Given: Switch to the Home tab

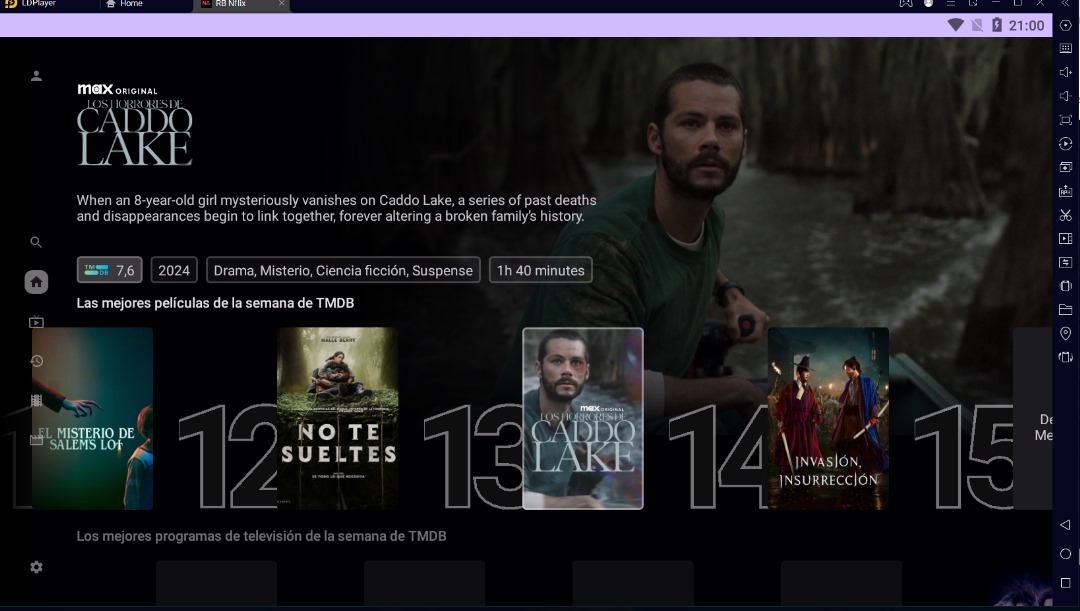Looking at the screenshot, I should 125,4.
